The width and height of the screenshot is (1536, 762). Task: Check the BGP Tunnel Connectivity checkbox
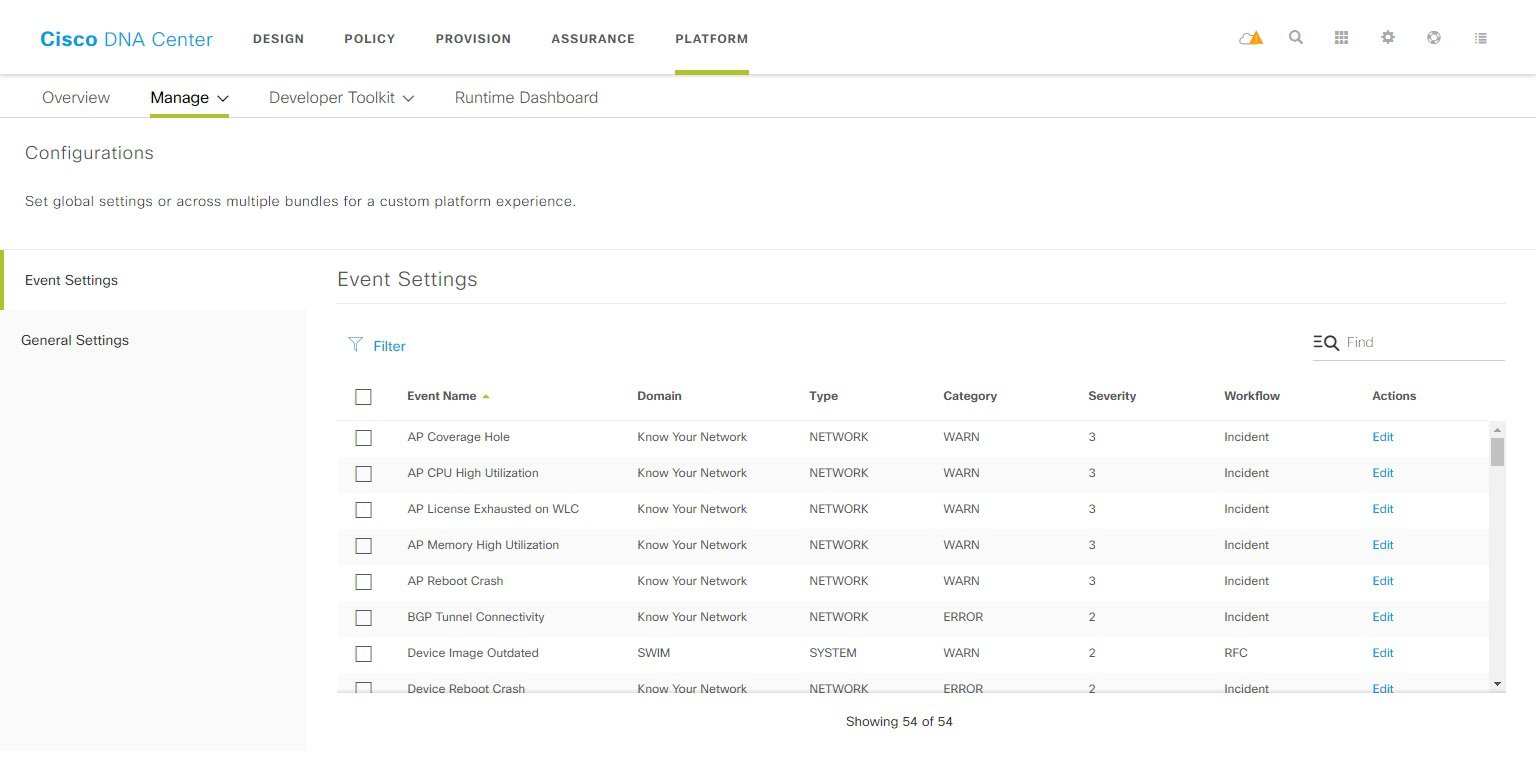363,617
